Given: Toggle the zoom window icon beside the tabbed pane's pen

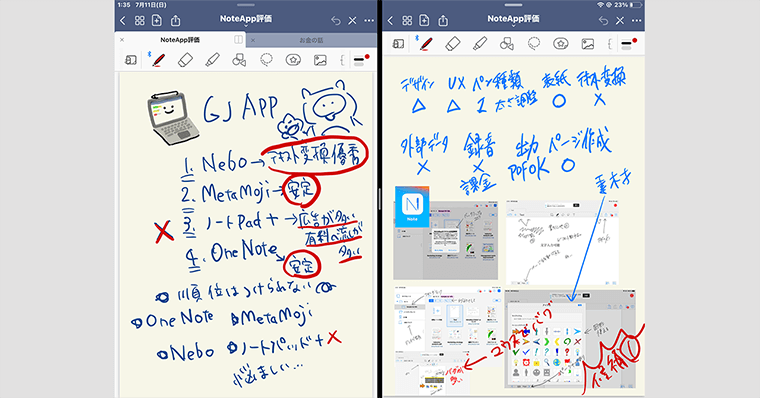Looking at the screenshot, I should click(131, 60).
